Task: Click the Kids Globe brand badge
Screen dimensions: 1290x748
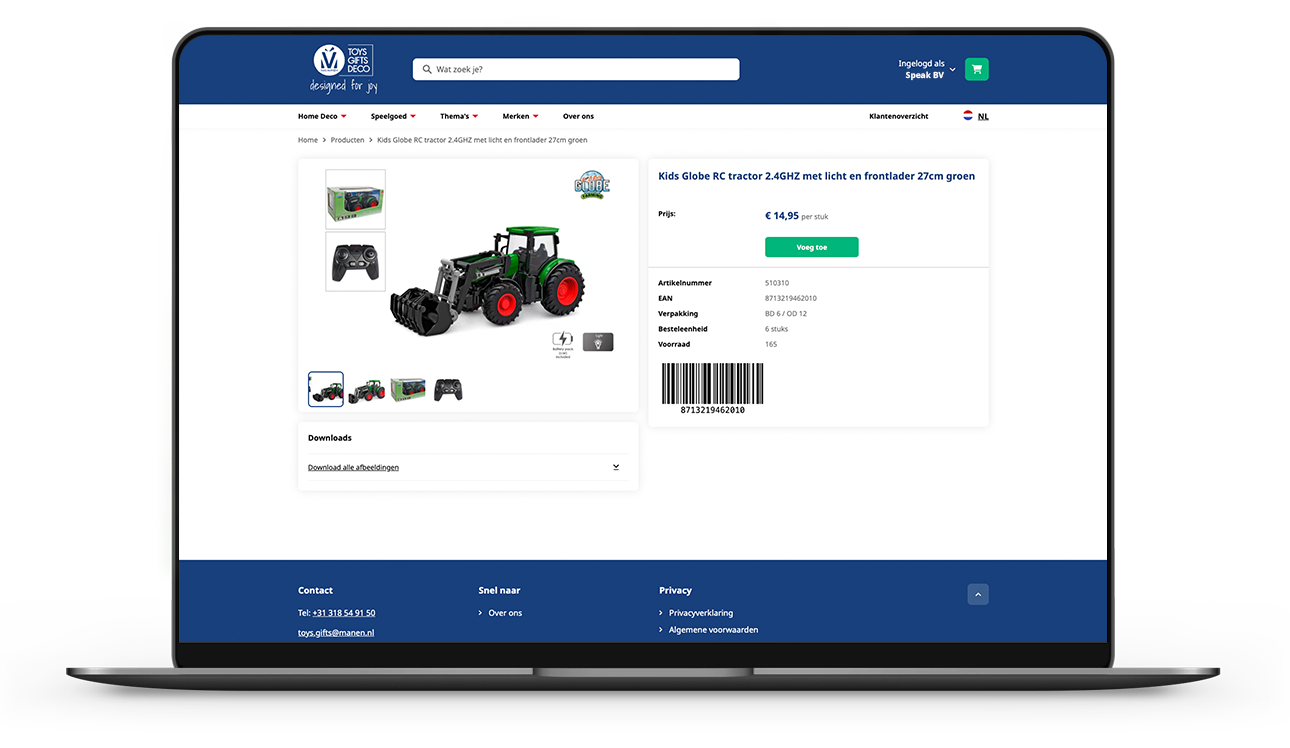Action: pos(592,185)
